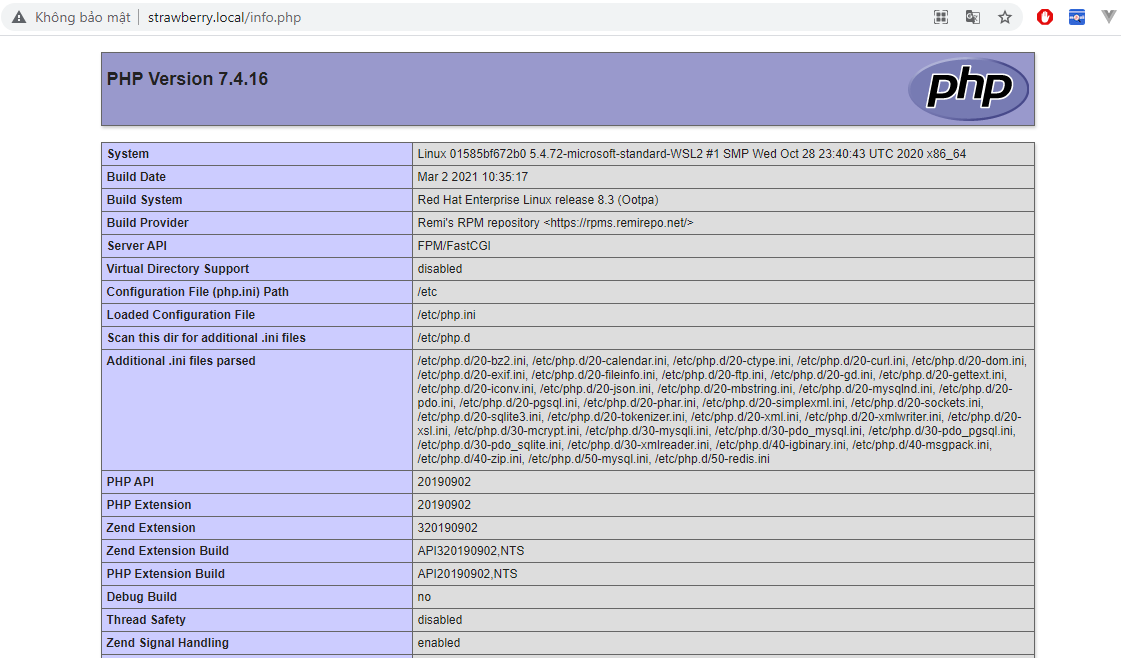The image size is (1121, 658).
Task: Select the disabled value for Virtual Directory Support
Action: 440,268
